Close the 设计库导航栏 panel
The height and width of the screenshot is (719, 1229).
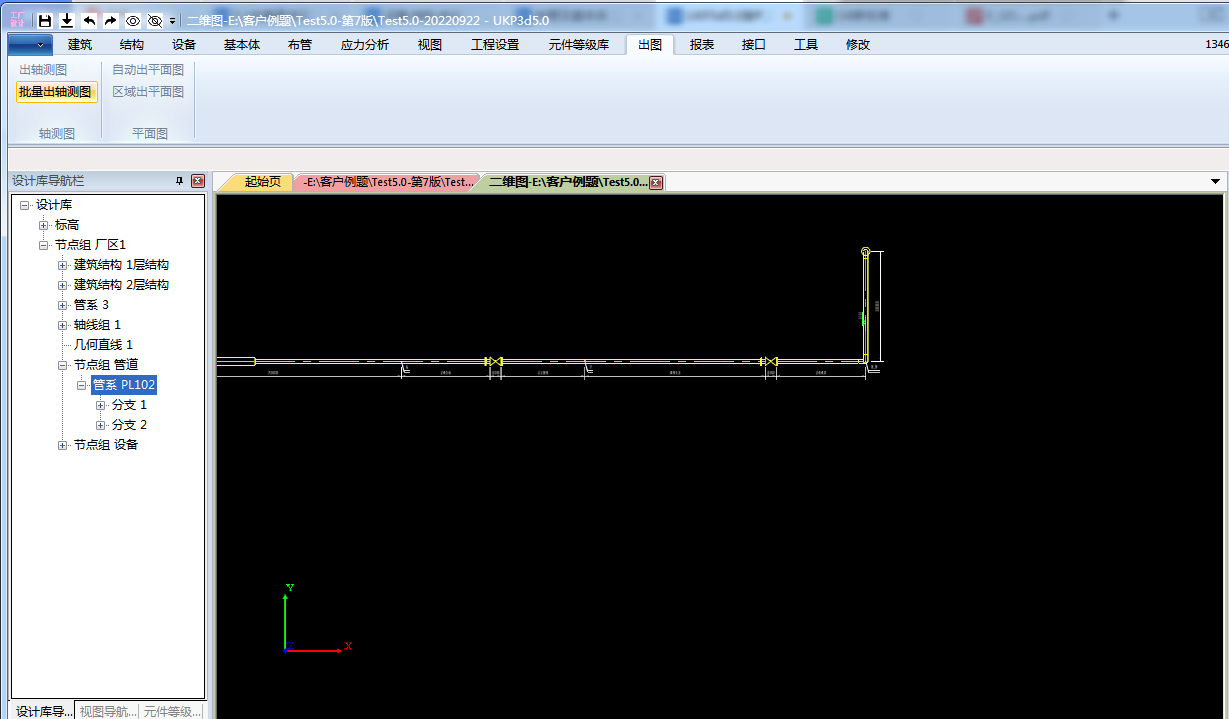point(198,181)
